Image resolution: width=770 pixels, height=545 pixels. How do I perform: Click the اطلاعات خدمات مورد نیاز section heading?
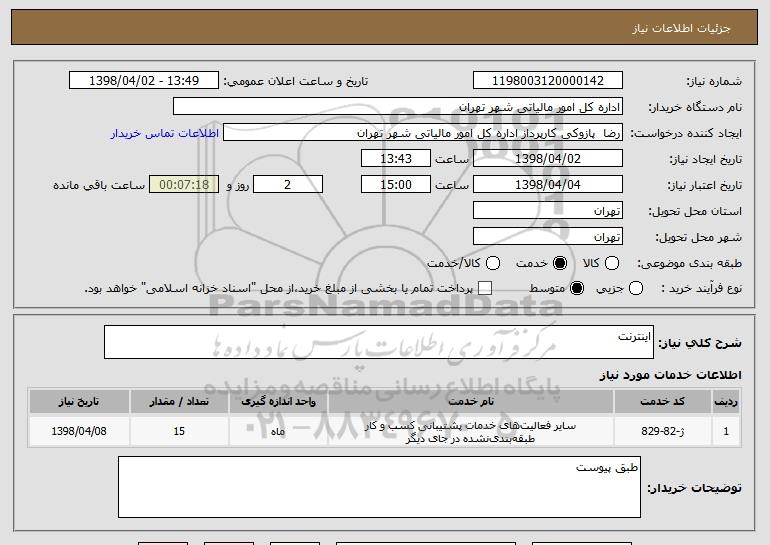(x=670, y=375)
